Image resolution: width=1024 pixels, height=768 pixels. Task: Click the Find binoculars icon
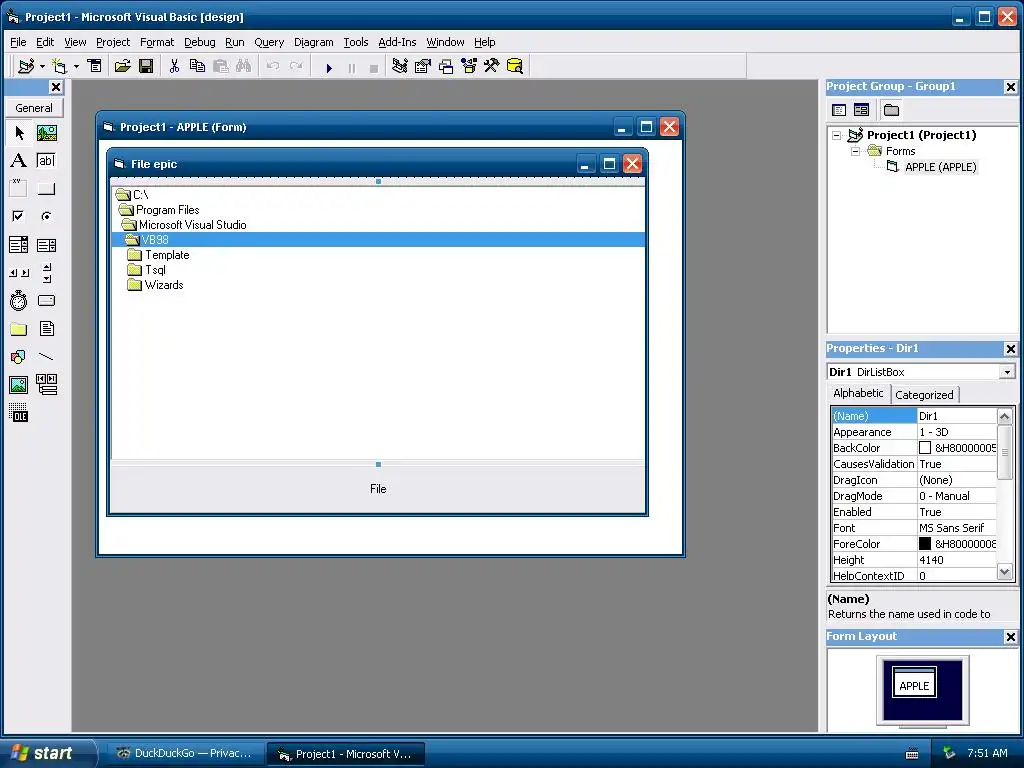pos(244,66)
